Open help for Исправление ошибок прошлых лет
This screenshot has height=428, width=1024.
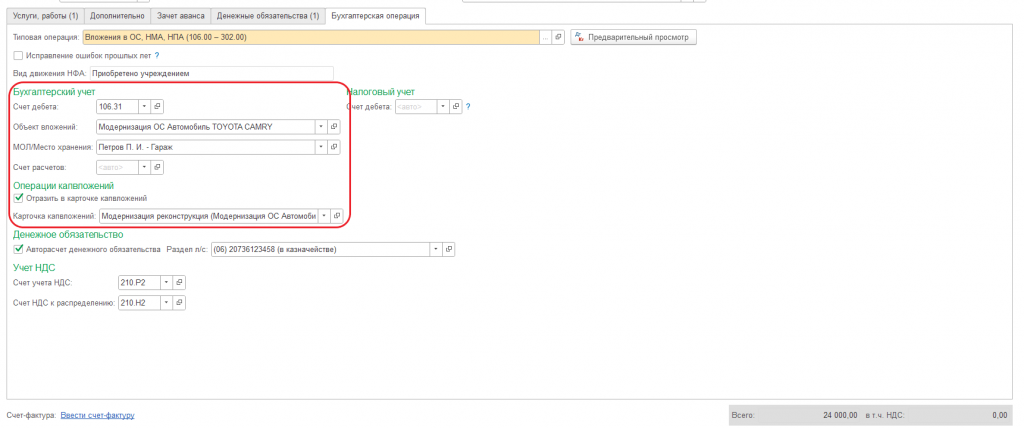pos(157,56)
